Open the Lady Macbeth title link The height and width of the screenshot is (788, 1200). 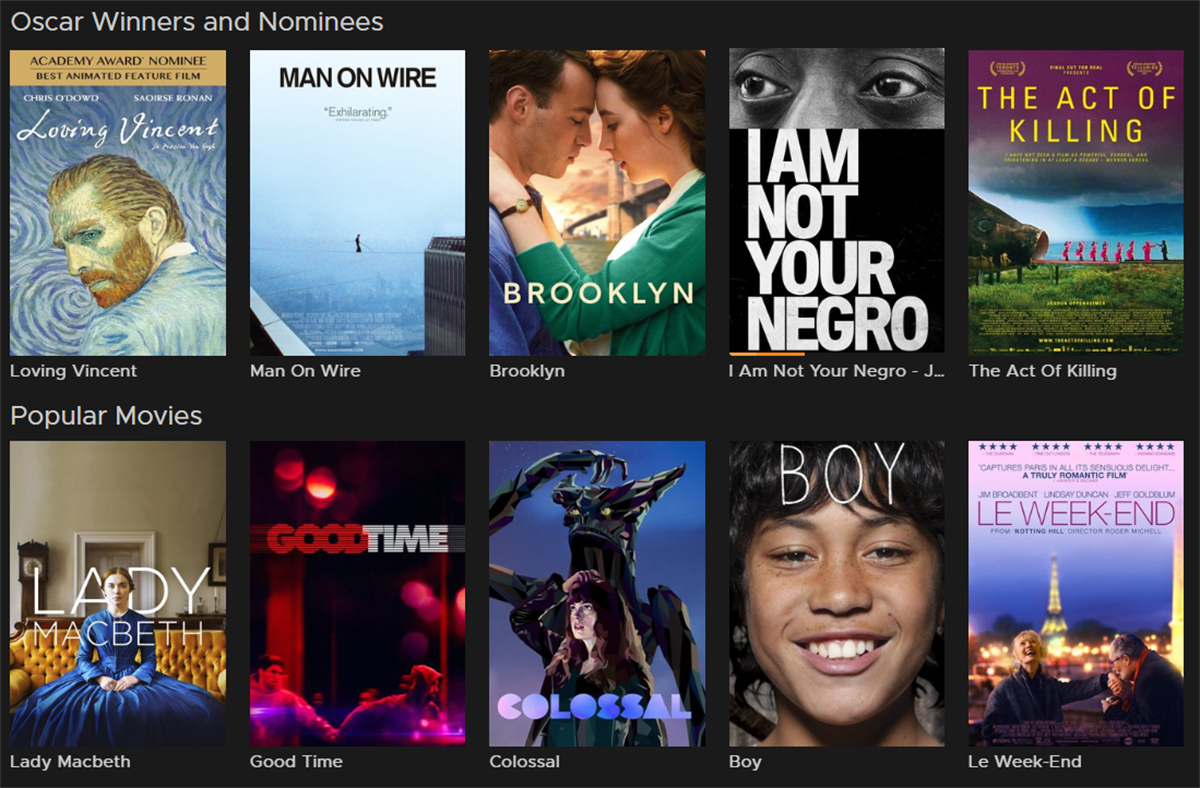click(70, 762)
